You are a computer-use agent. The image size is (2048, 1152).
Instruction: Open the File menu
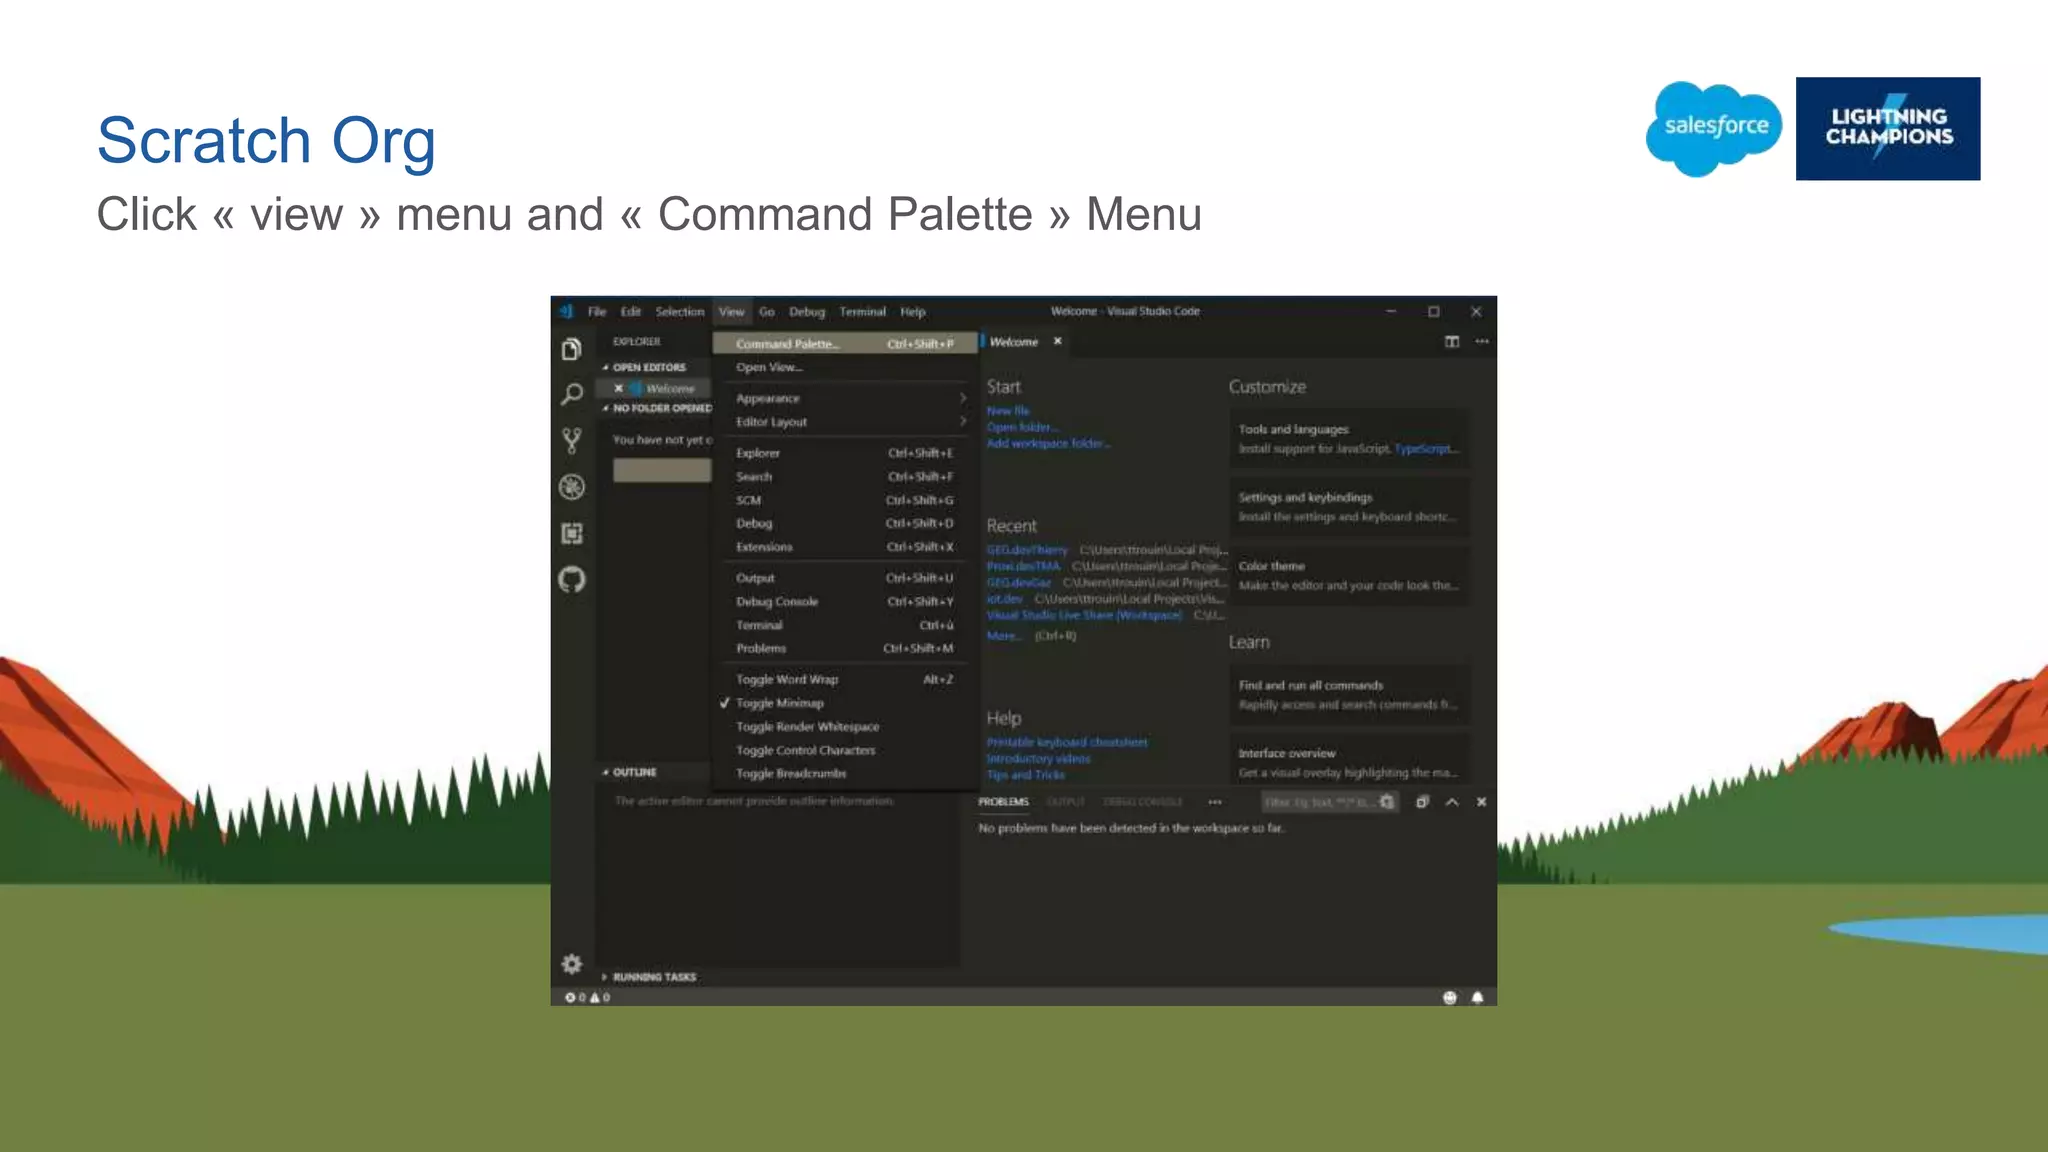597,312
